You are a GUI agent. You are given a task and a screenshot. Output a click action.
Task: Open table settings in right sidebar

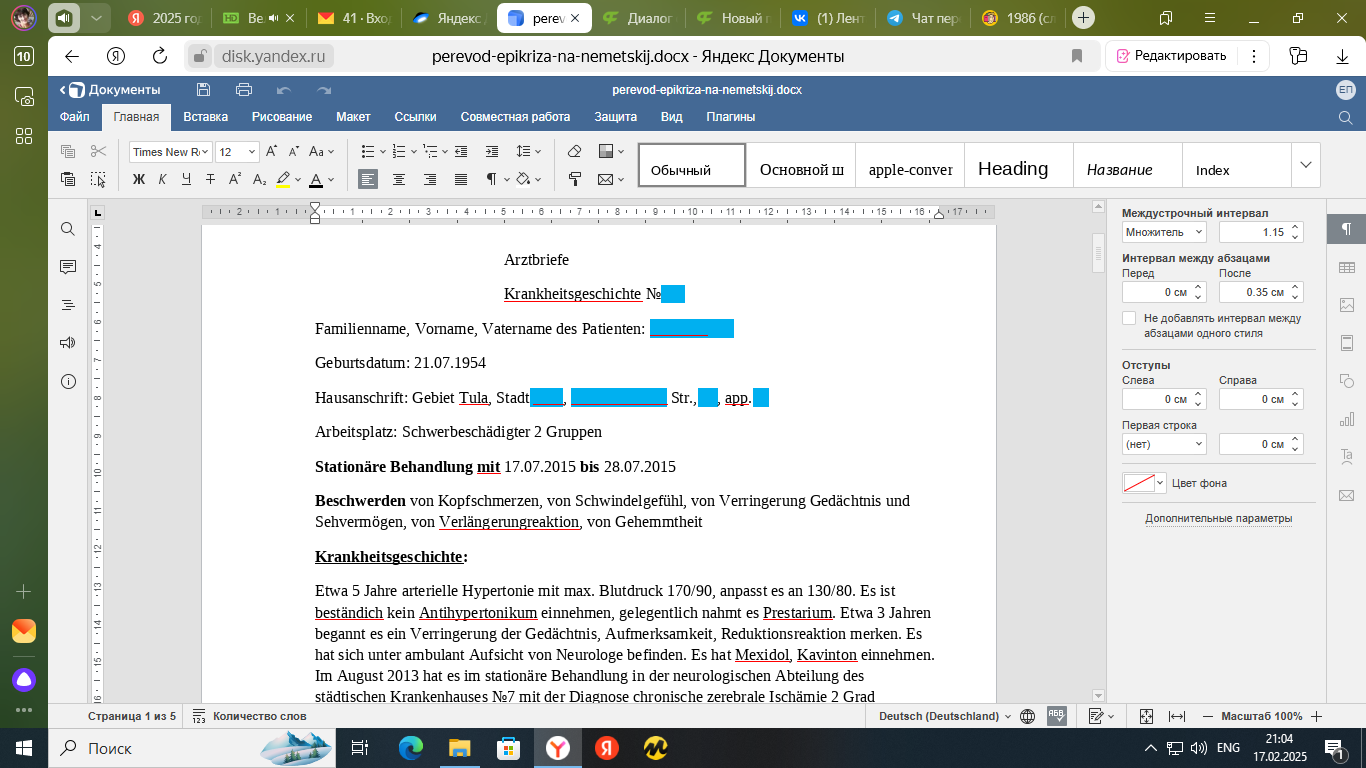(x=1346, y=267)
